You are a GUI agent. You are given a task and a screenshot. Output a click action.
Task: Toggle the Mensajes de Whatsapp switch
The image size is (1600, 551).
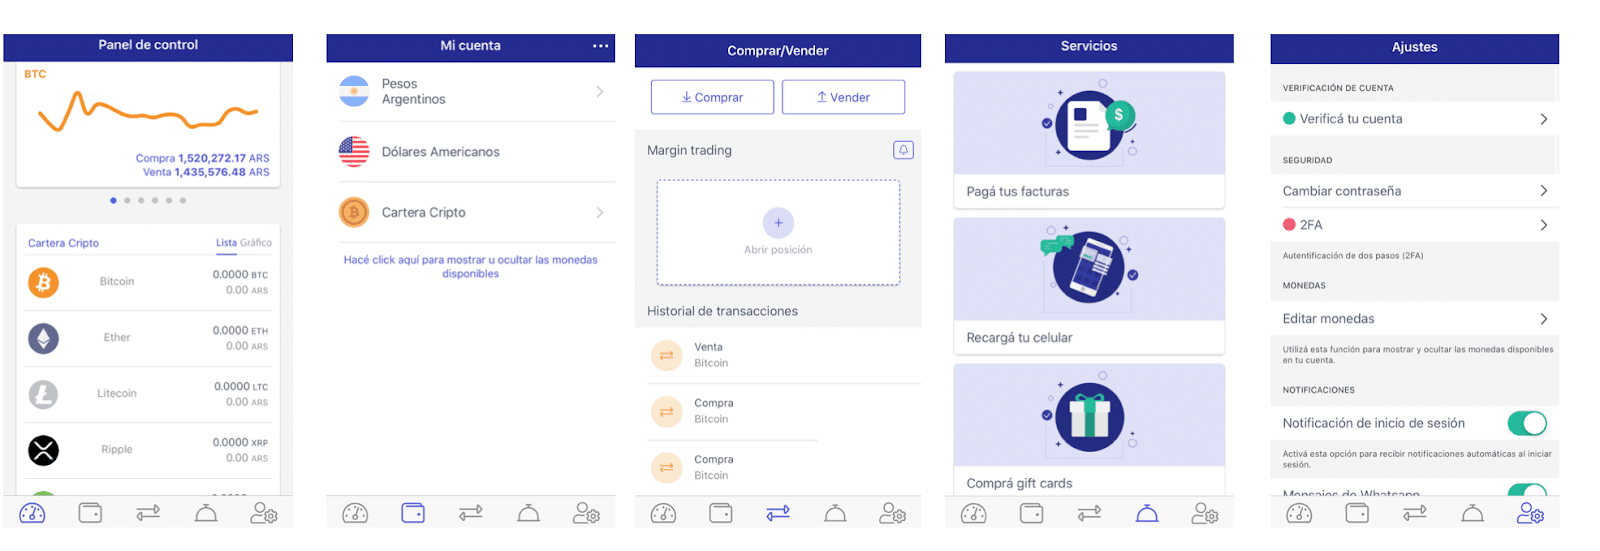click(1527, 491)
